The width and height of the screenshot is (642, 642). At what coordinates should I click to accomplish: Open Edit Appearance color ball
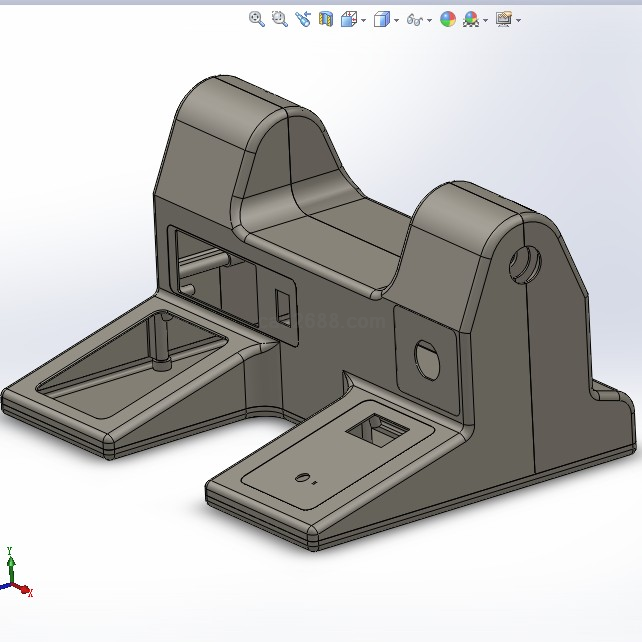[x=448, y=19]
